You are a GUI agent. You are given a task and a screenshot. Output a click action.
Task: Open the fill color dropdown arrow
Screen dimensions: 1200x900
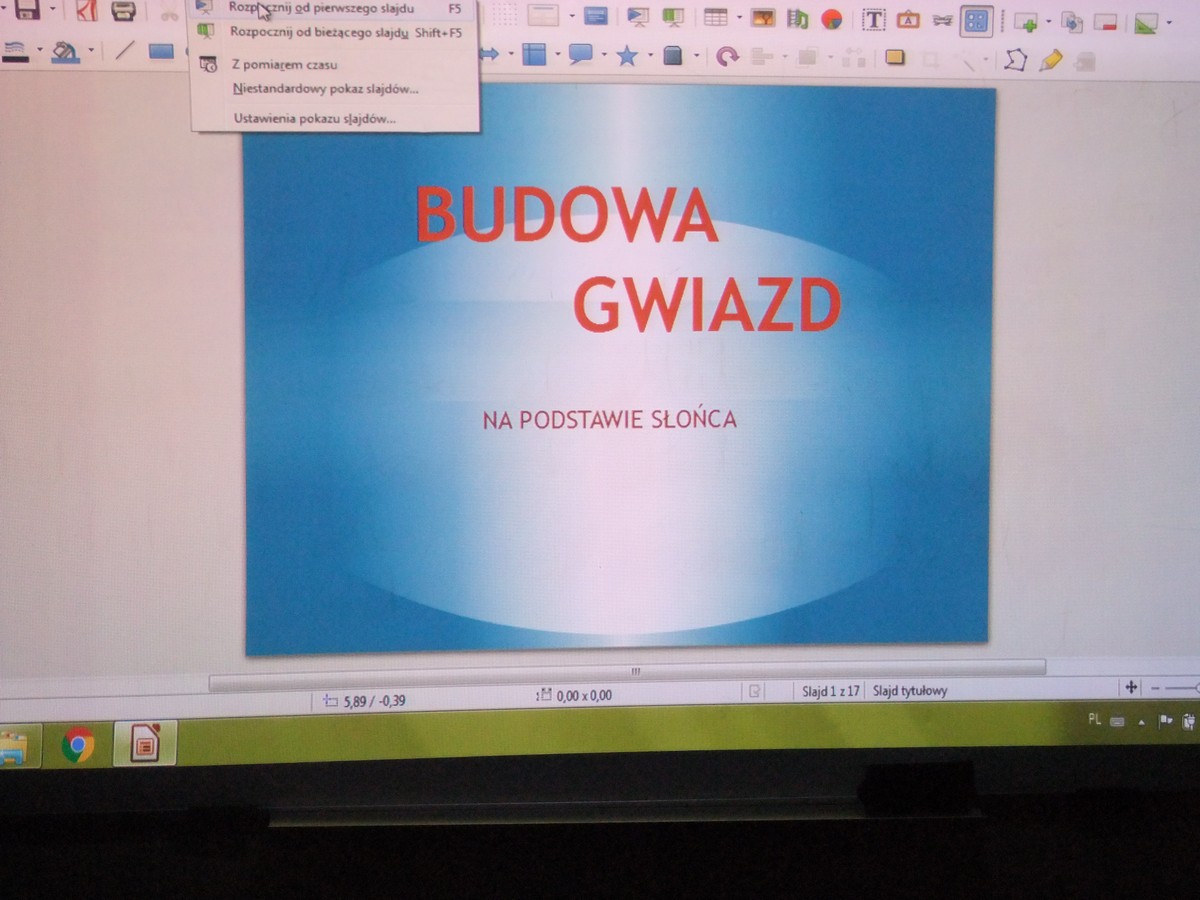coord(90,51)
